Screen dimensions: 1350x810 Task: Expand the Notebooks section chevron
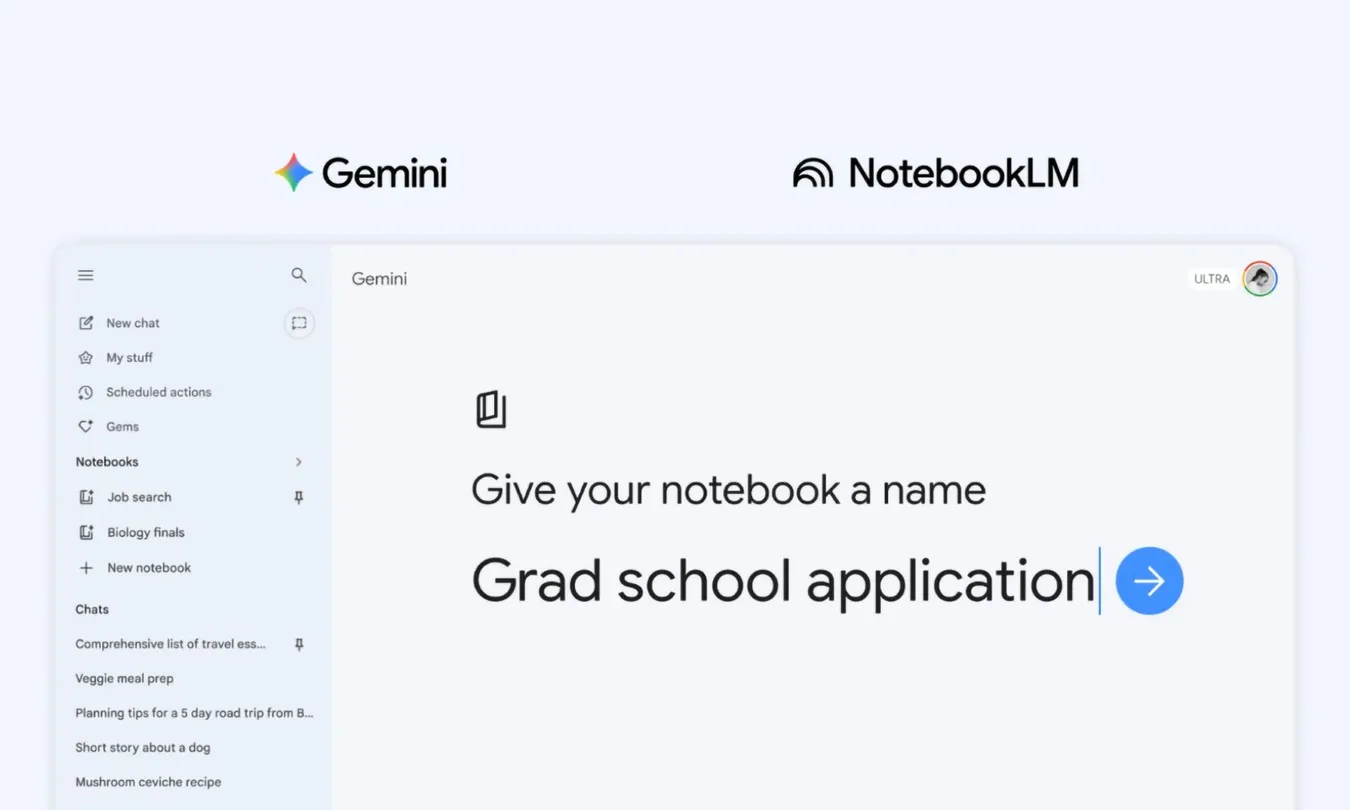coord(298,462)
